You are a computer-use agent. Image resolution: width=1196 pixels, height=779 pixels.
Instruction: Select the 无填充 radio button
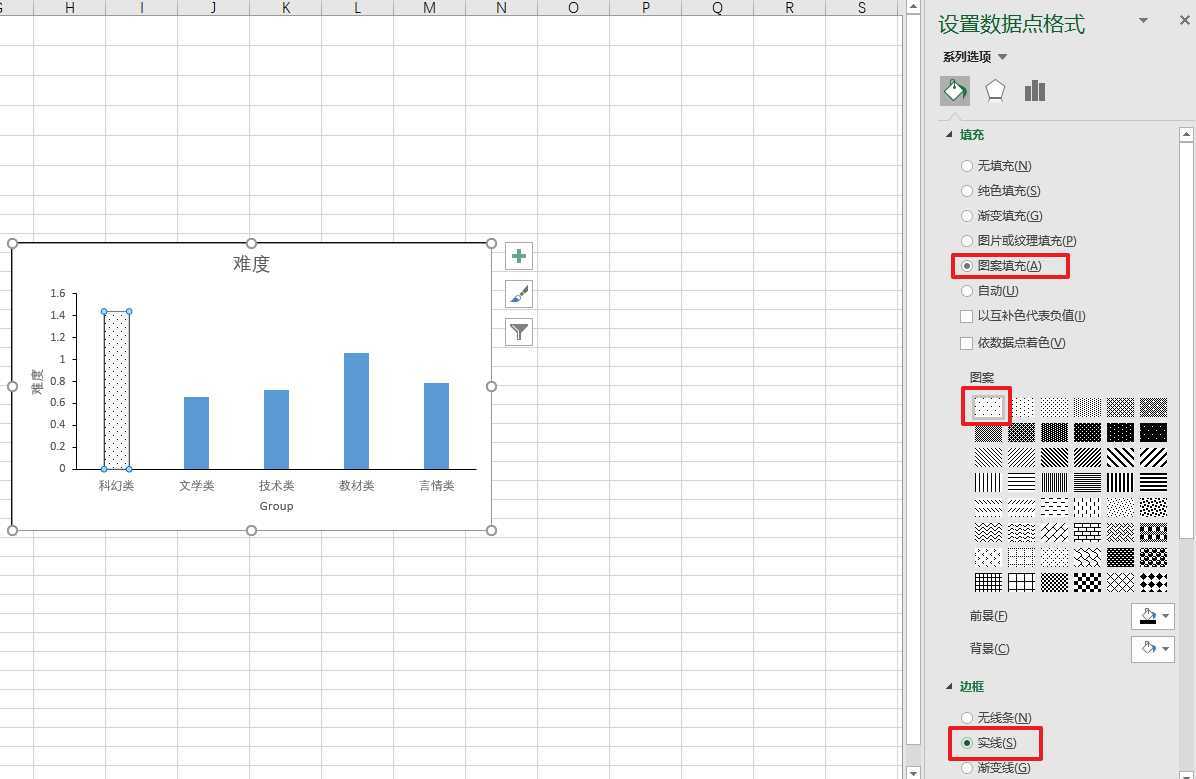(967, 166)
